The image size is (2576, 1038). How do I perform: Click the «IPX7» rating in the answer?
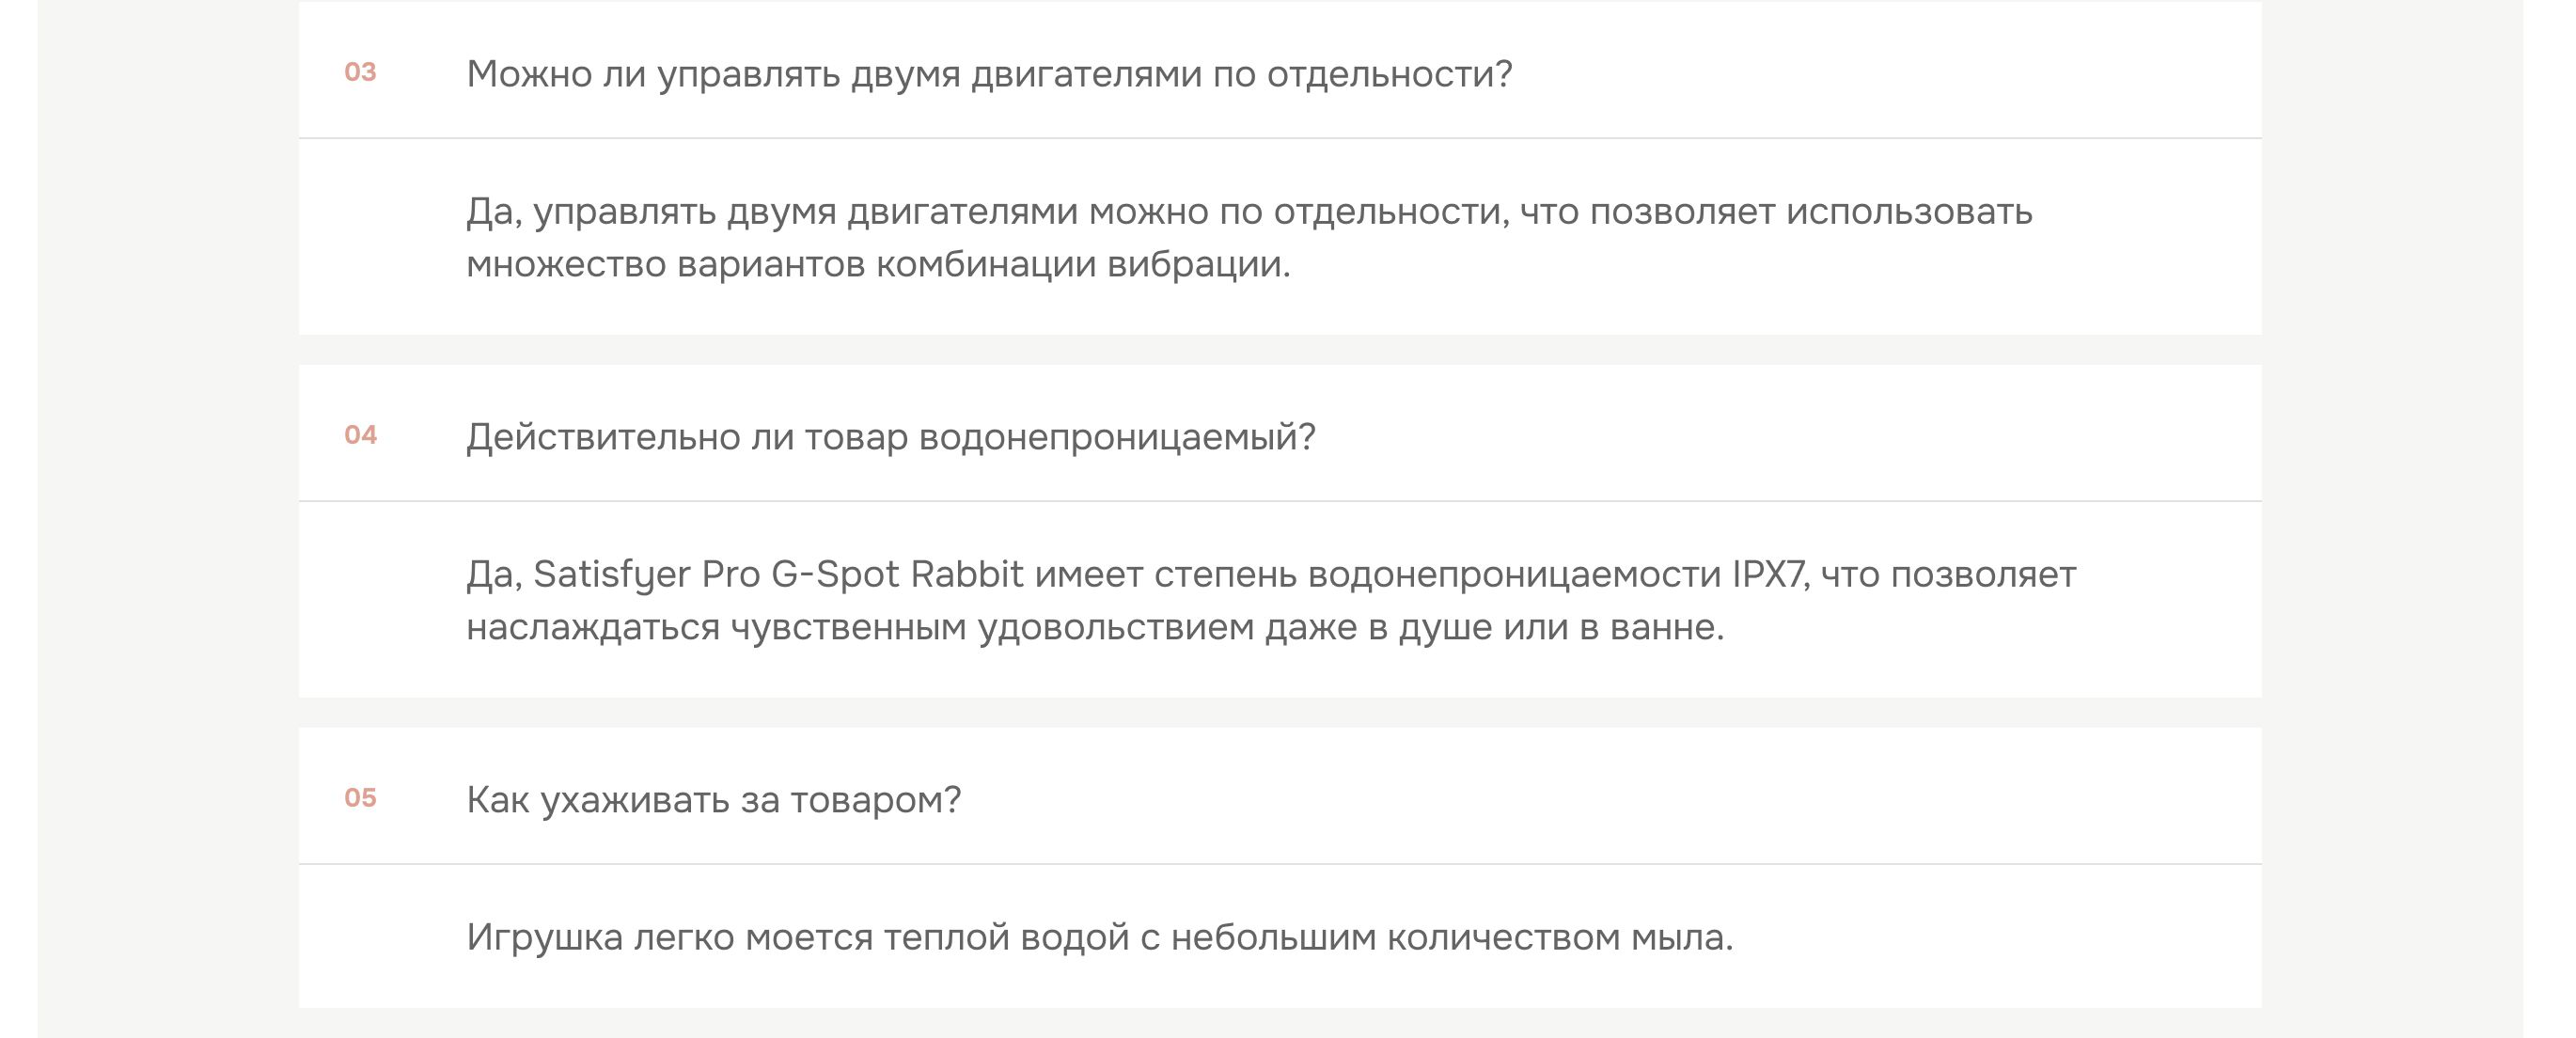pos(1769,575)
